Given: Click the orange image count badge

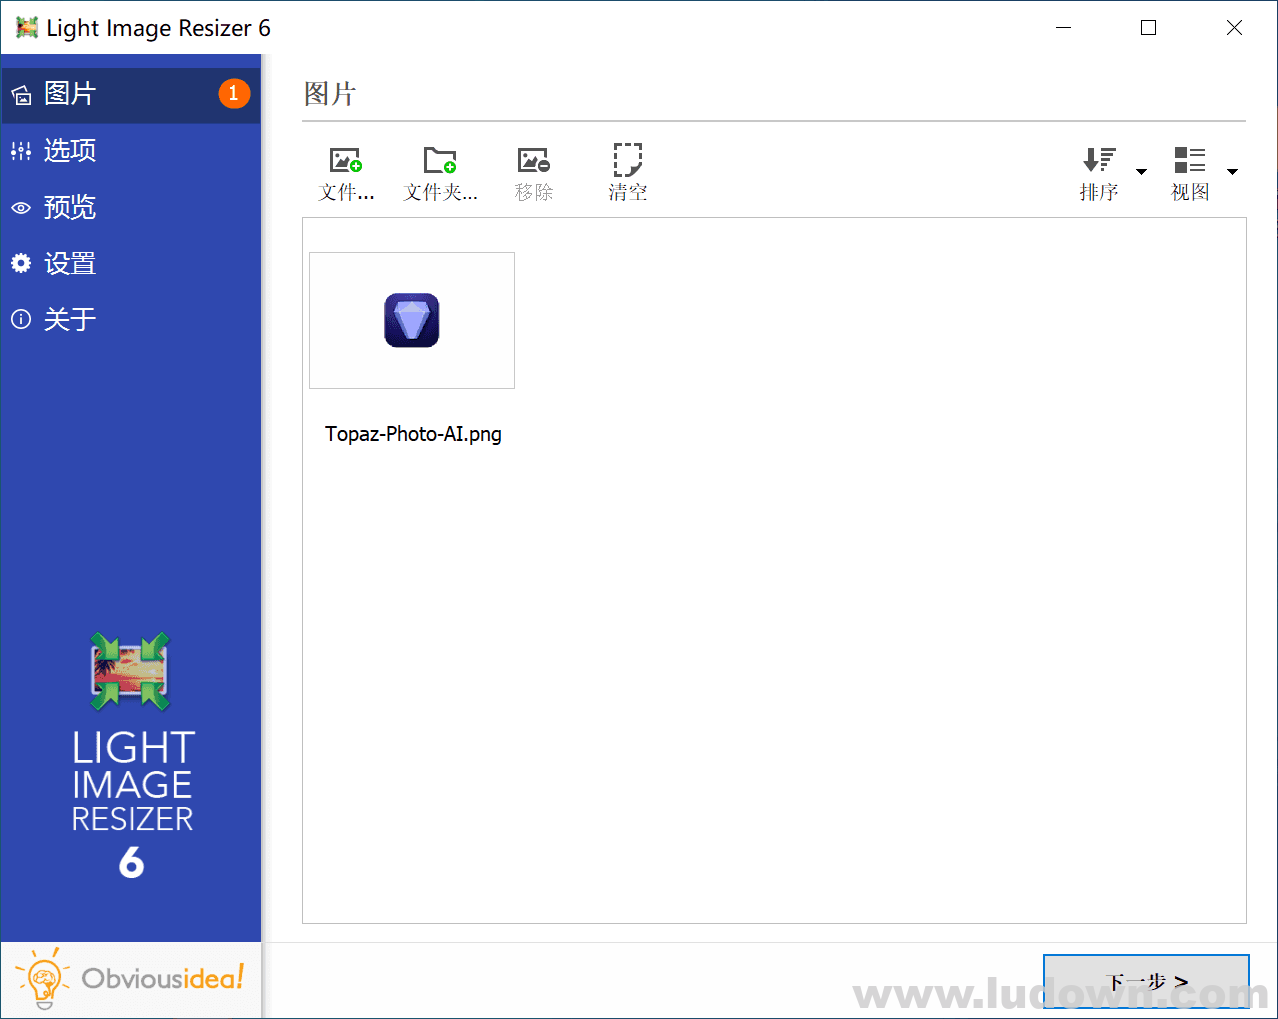Looking at the screenshot, I should click(234, 94).
